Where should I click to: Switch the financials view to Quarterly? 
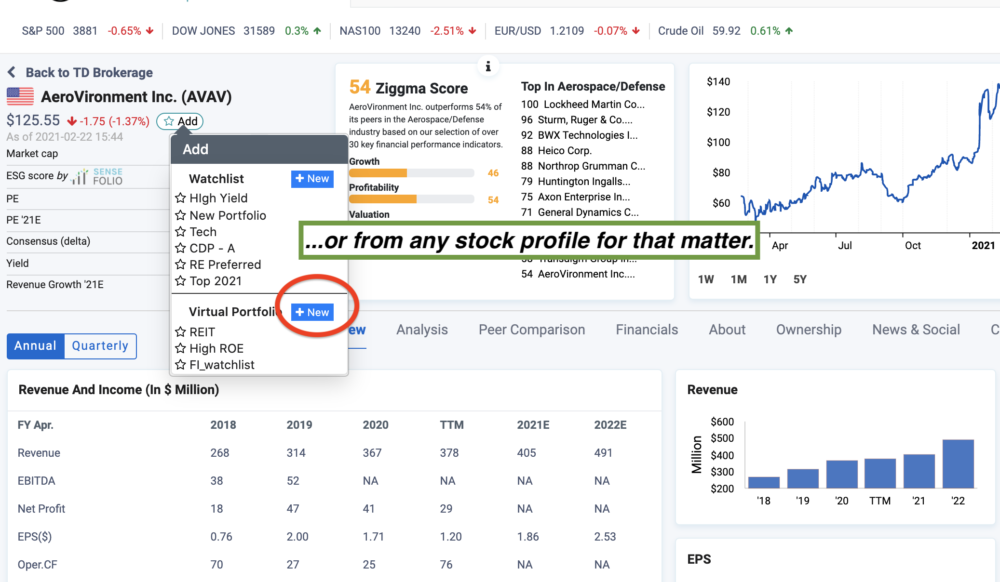click(100, 346)
